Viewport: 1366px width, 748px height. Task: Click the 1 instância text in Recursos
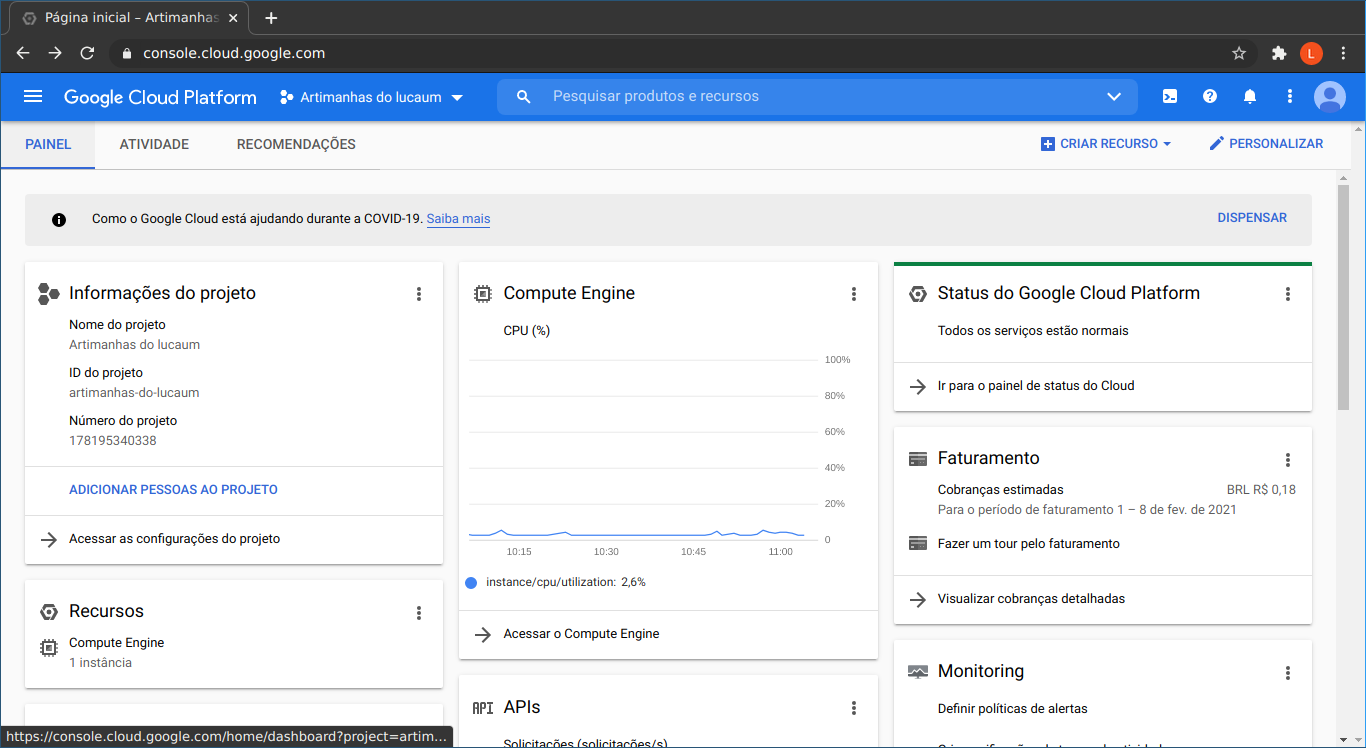point(100,663)
